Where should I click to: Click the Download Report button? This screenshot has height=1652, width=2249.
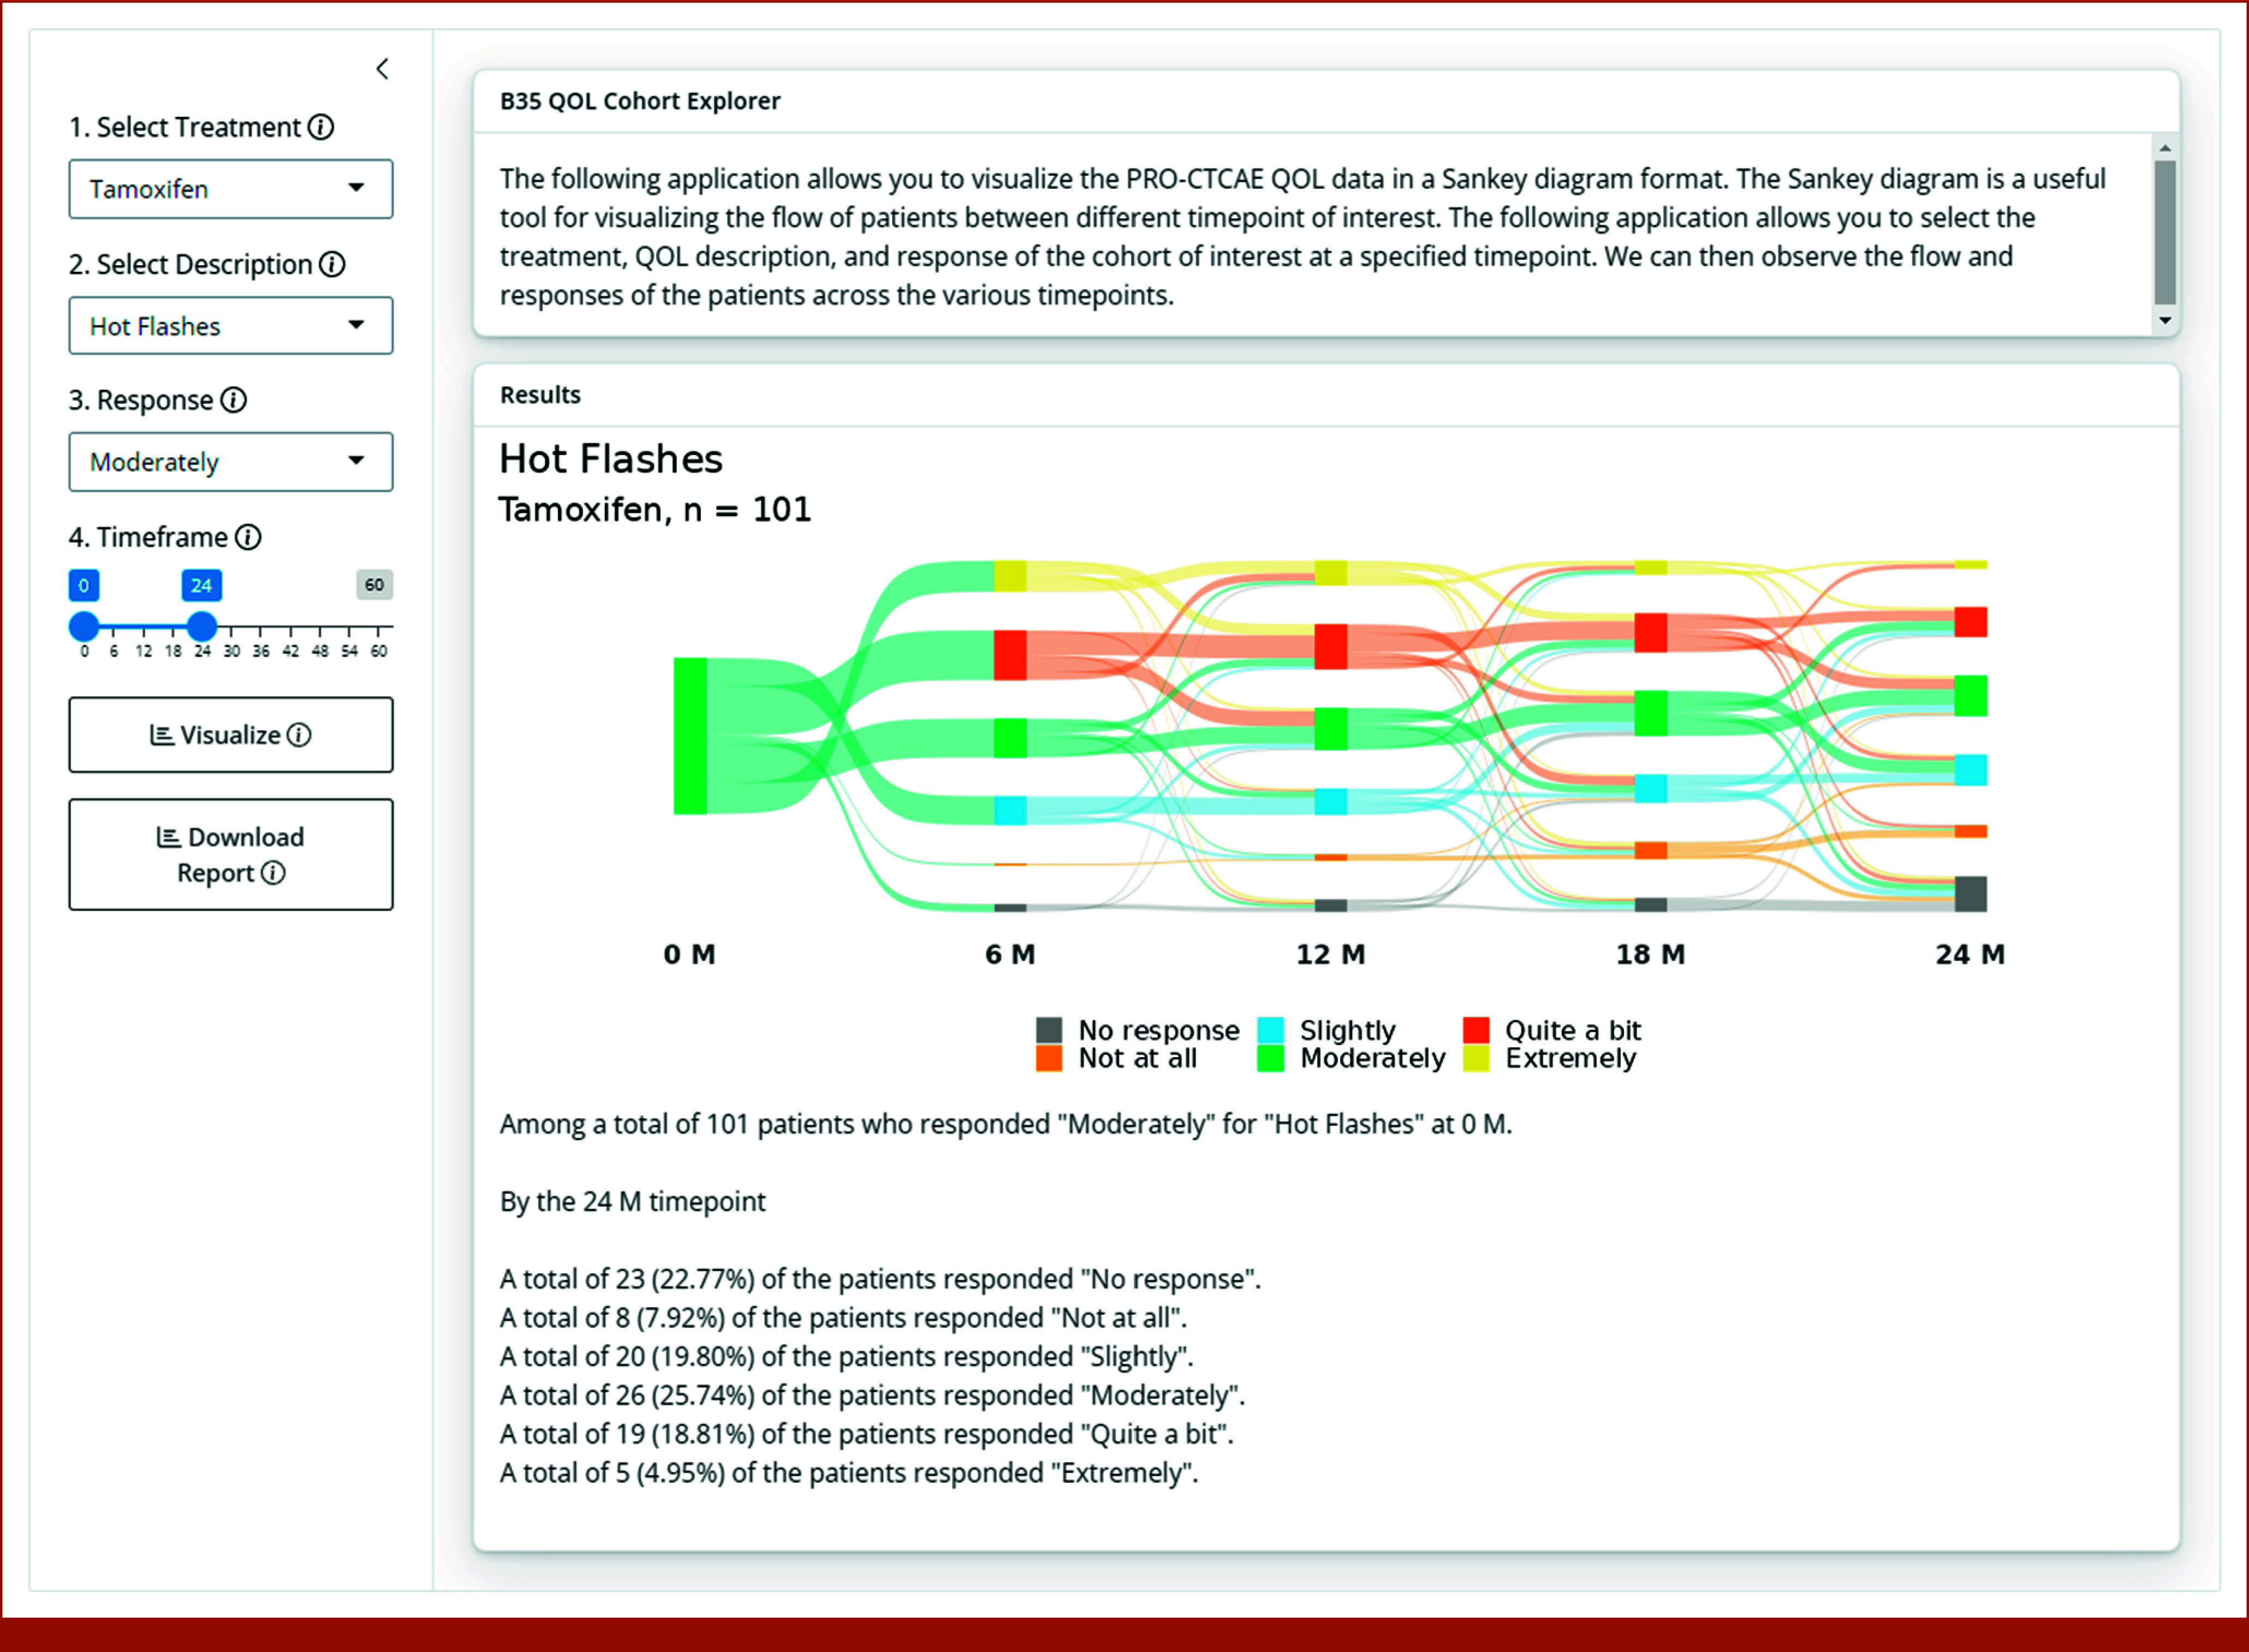[231, 854]
